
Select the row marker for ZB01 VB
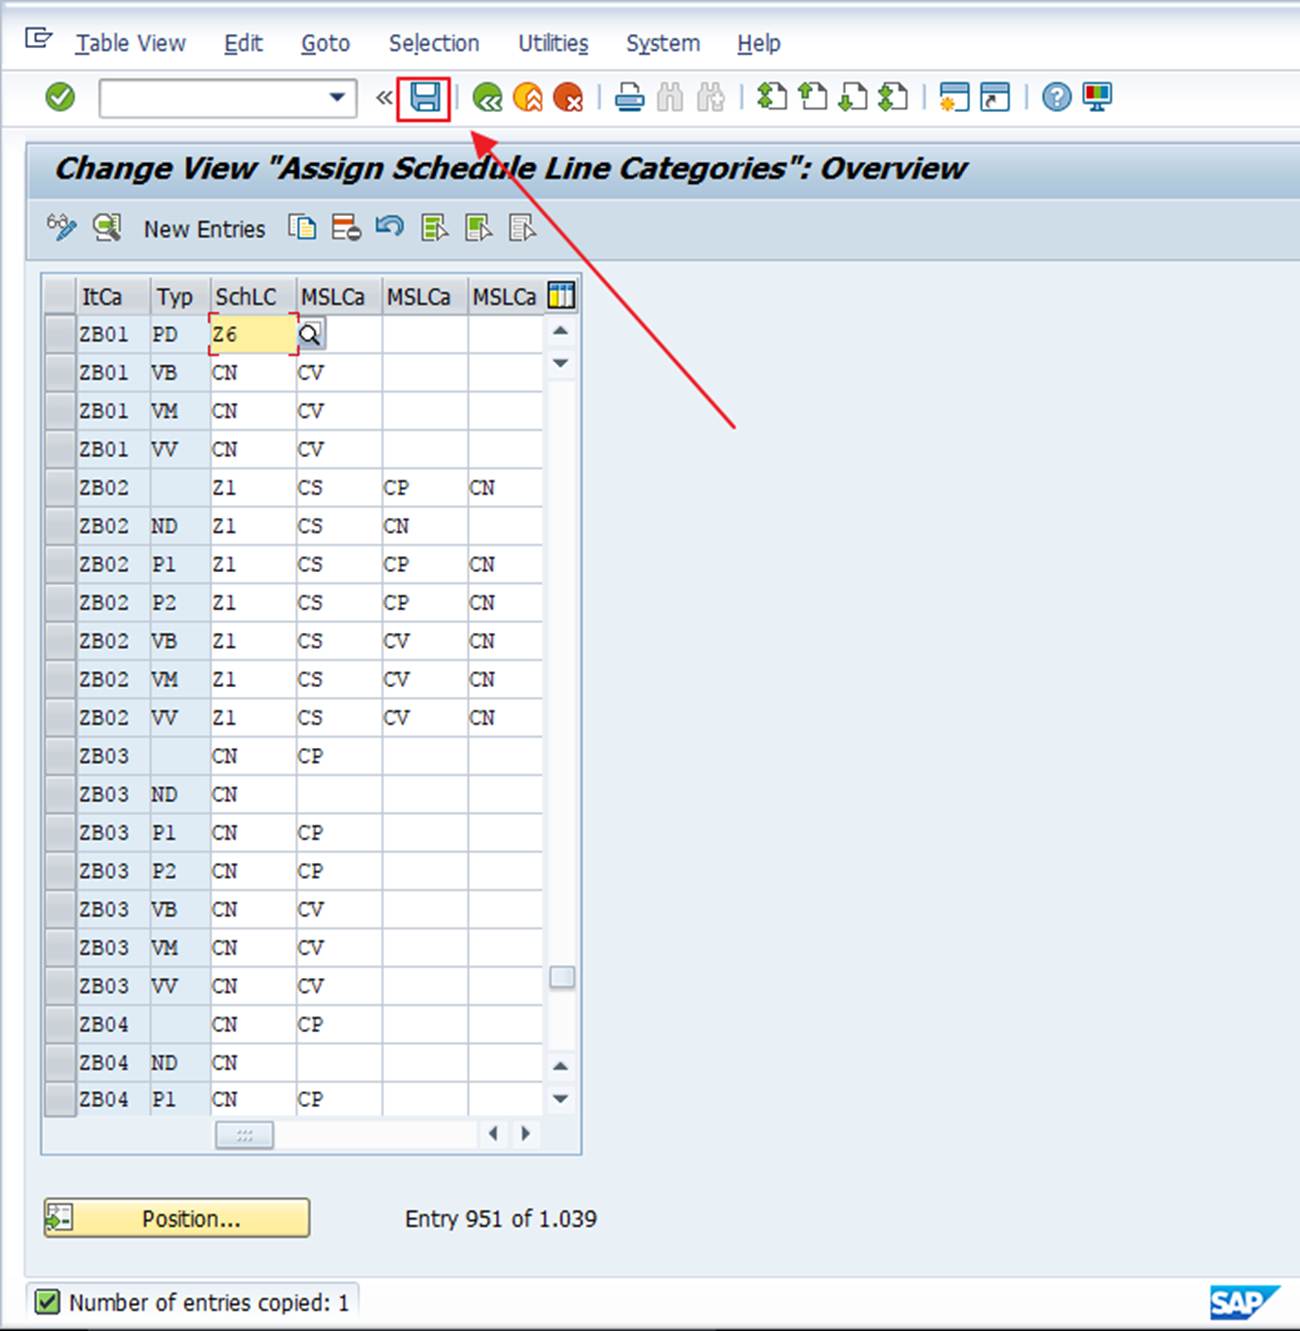60,372
